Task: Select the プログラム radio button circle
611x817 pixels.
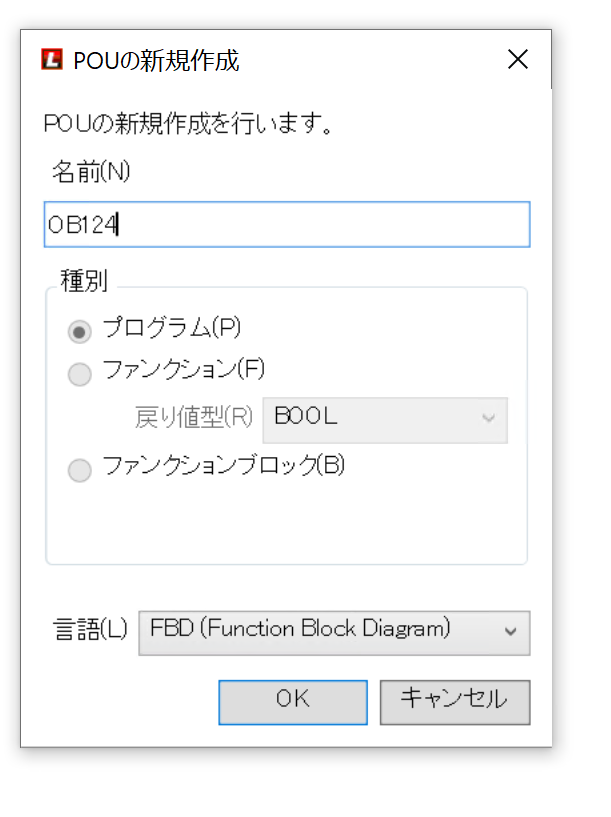Action: (79, 330)
